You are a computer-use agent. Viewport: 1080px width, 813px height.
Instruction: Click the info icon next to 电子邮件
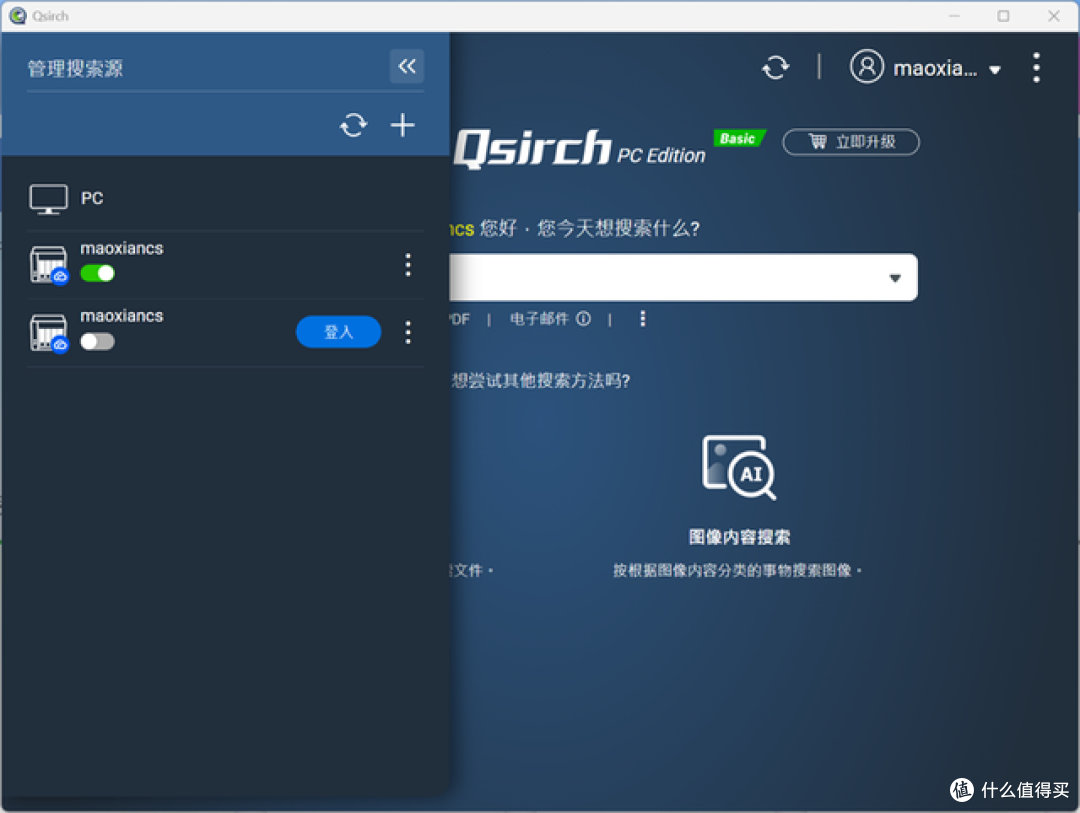point(583,318)
